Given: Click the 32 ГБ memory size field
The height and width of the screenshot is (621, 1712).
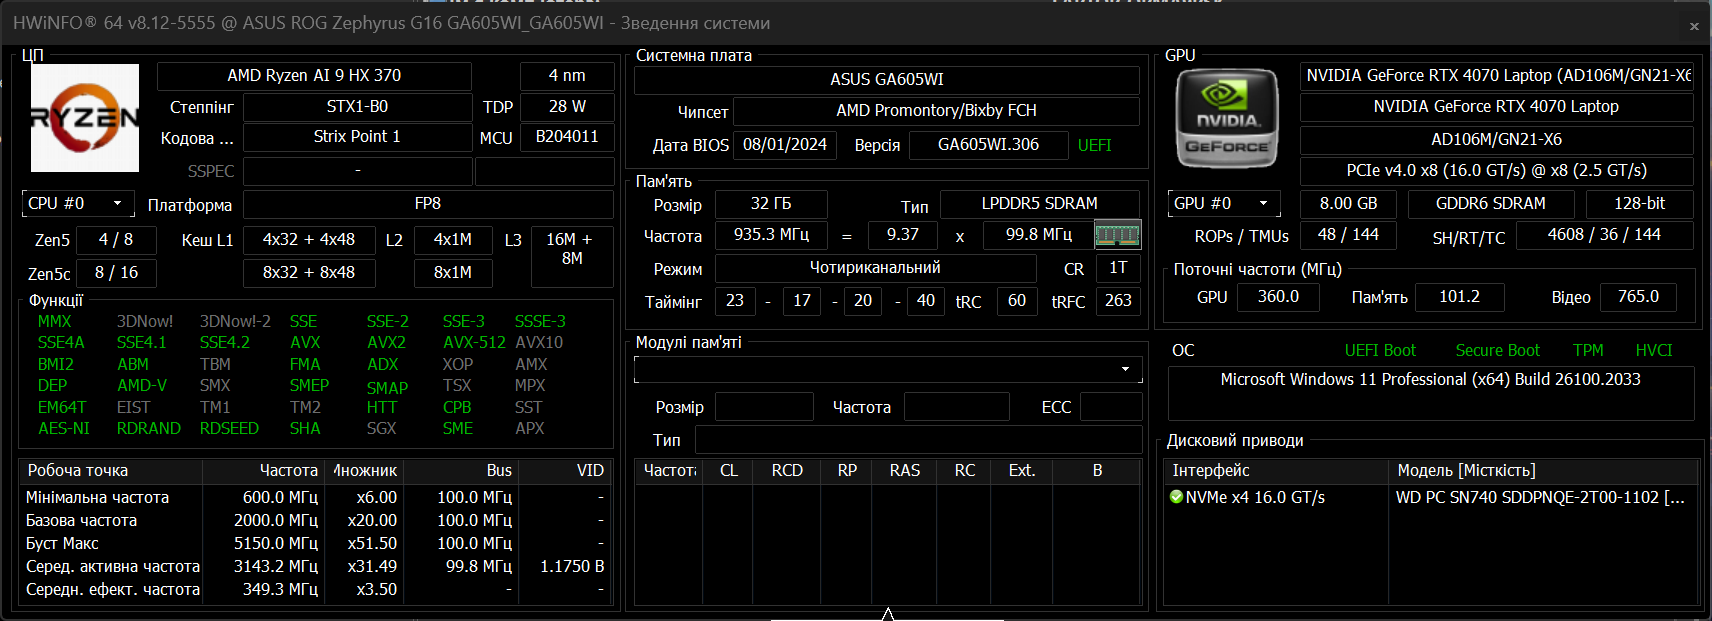Looking at the screenshot, I should click(x=771, y=204).
